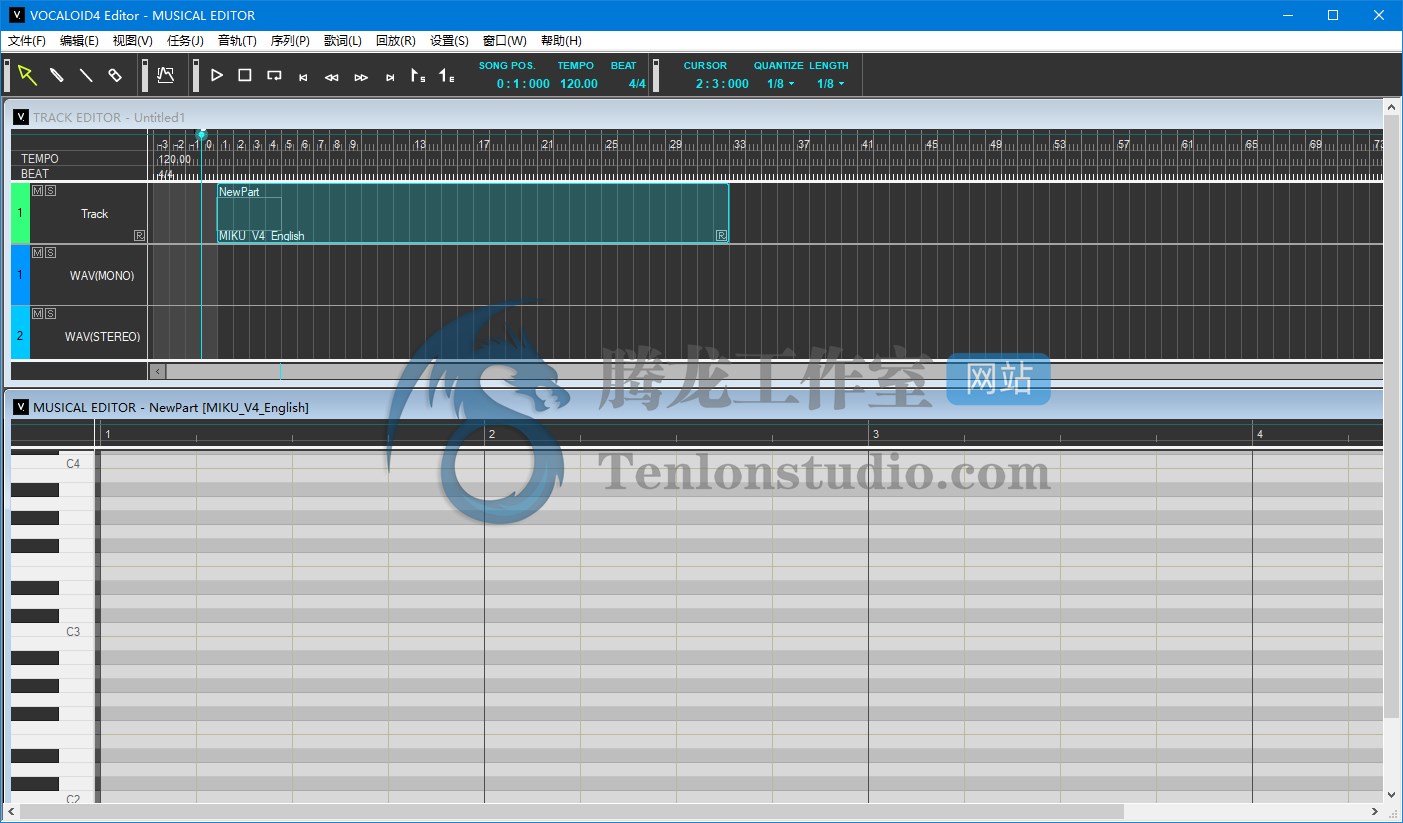1403x823 pixels.
Task: Open the 歌词(L) menu
Action: [343, 41]
